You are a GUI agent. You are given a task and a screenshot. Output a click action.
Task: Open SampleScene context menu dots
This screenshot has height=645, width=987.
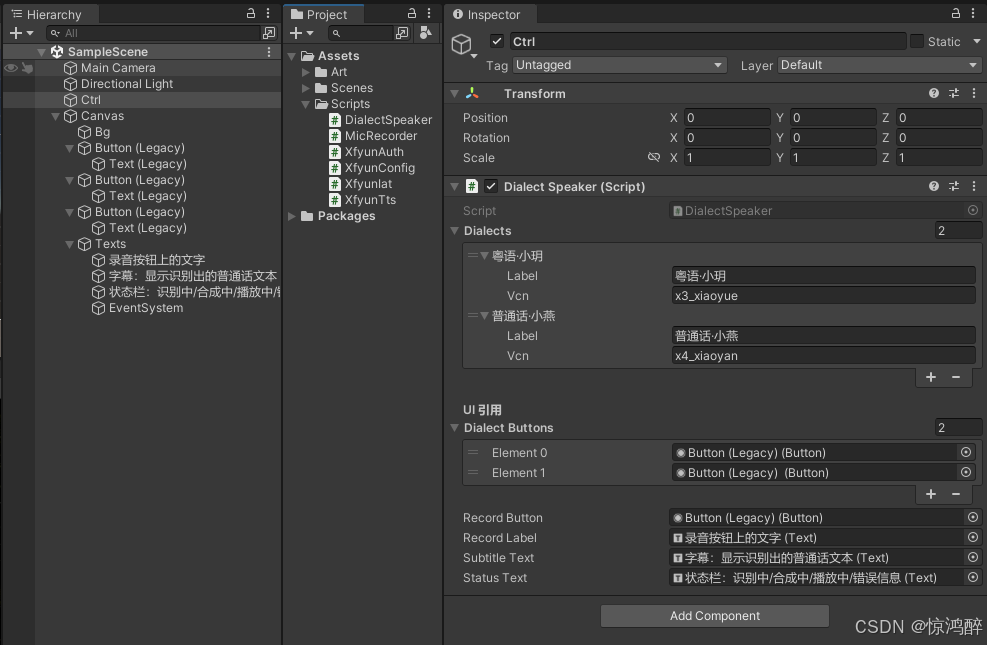click(269, 52)
